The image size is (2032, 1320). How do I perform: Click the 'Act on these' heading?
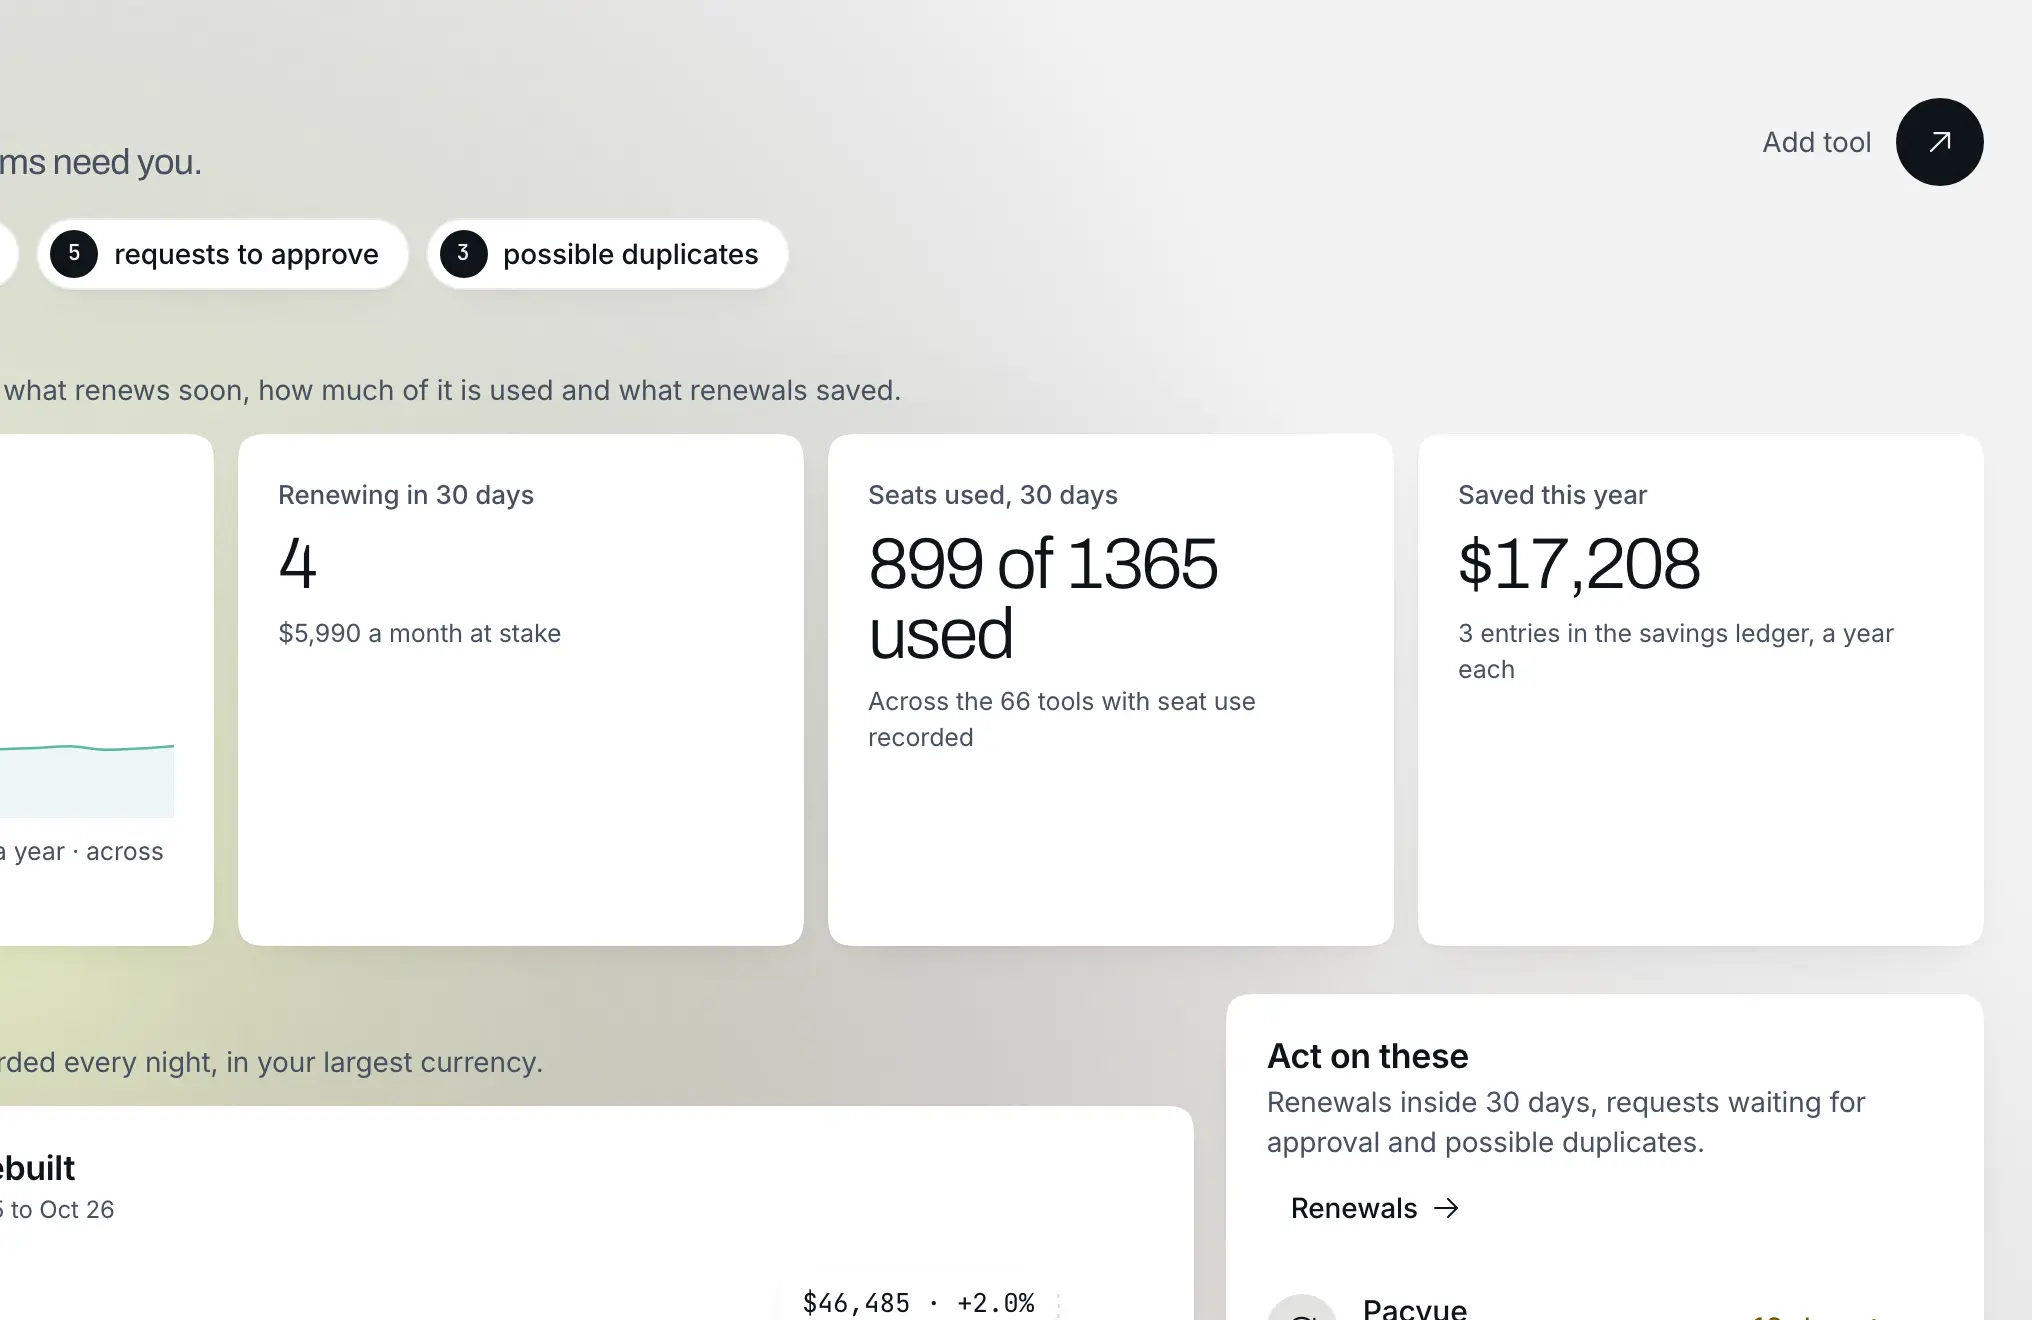[x=1368, y=1056]
